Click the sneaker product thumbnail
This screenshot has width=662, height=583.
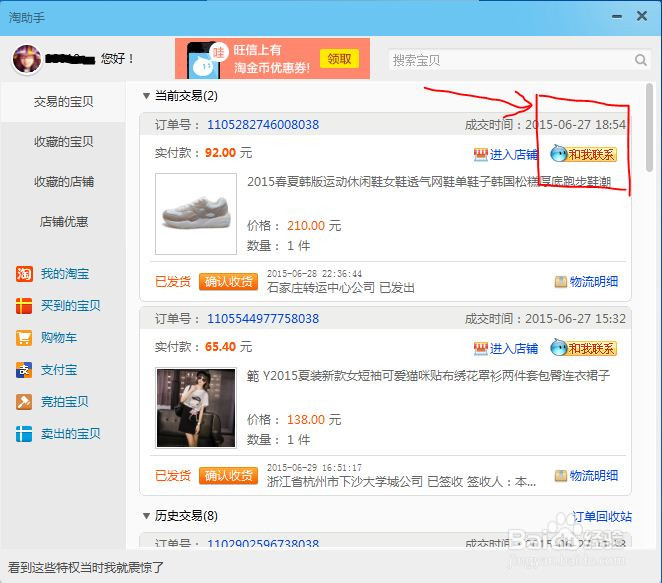pos(196,214)
